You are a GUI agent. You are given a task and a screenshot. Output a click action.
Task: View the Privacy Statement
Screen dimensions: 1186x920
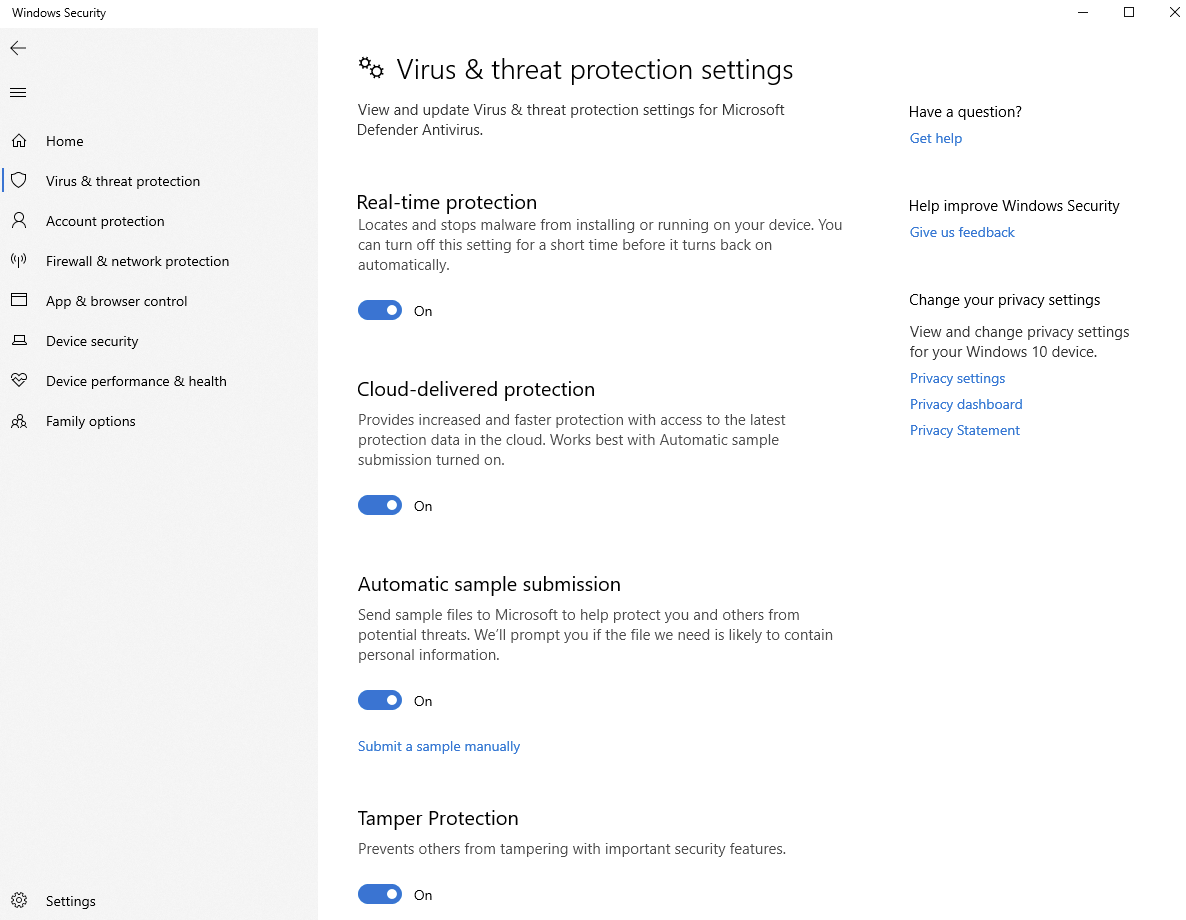click(x=964, y=430)
